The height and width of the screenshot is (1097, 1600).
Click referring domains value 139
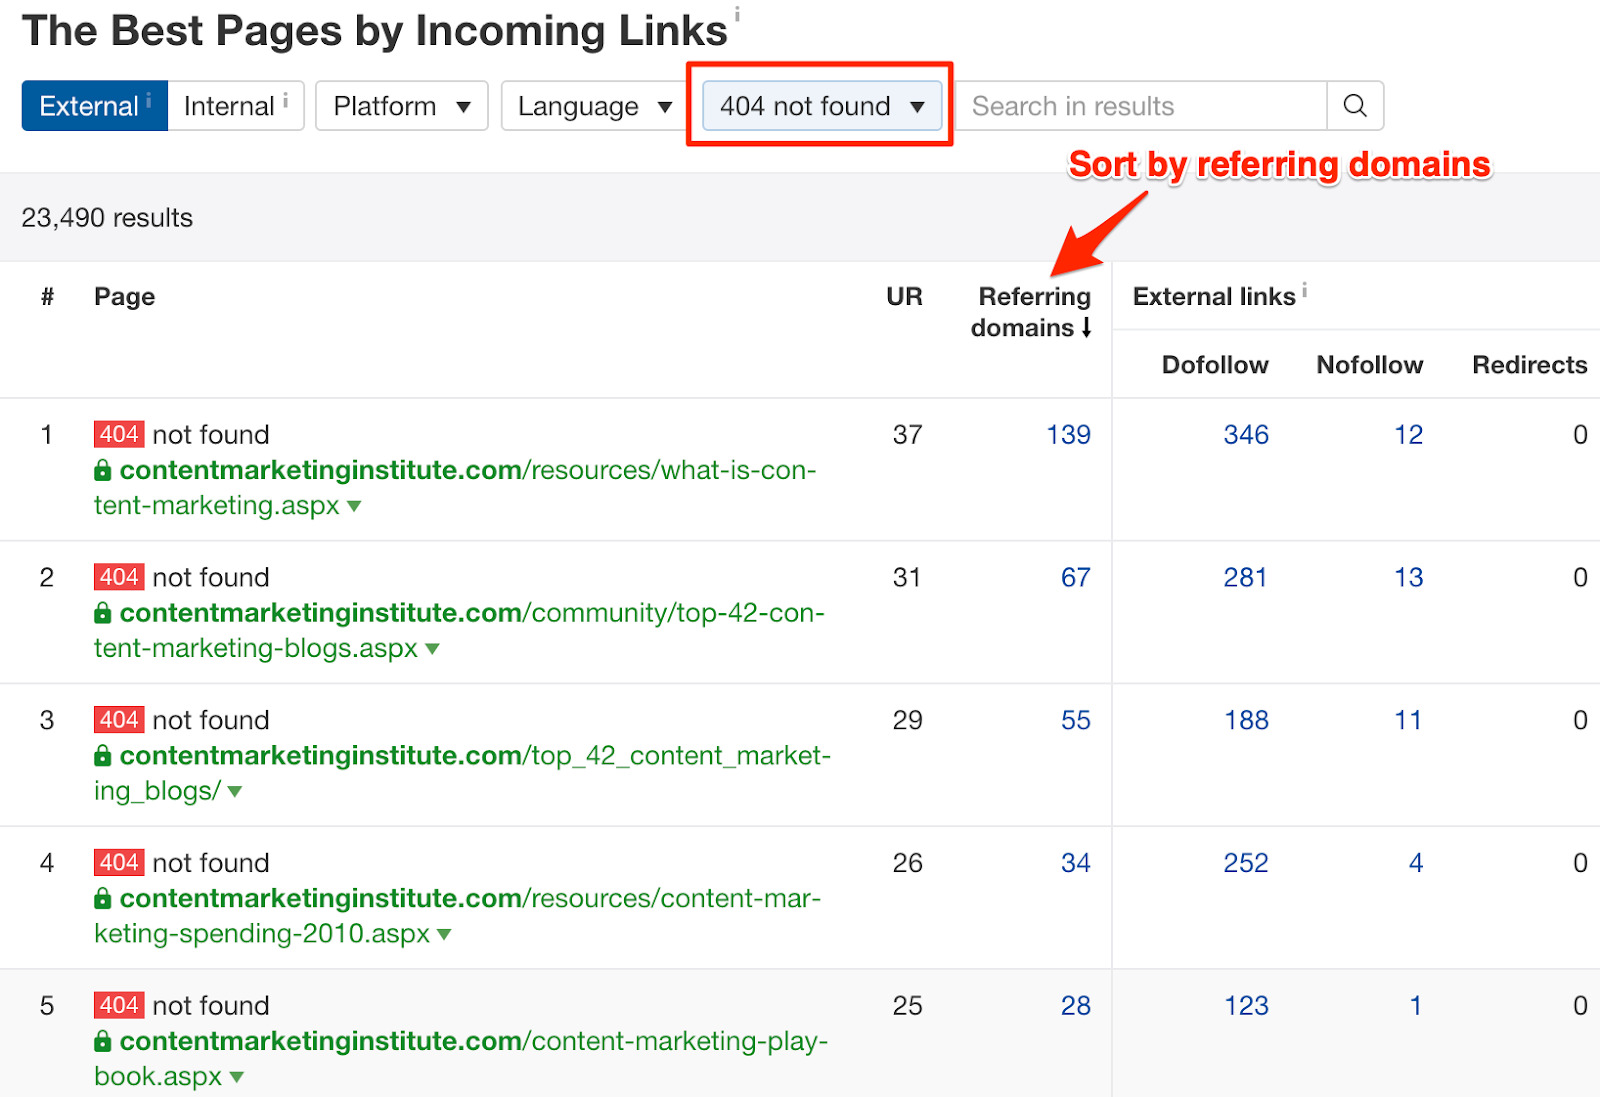click(1068, 435)
